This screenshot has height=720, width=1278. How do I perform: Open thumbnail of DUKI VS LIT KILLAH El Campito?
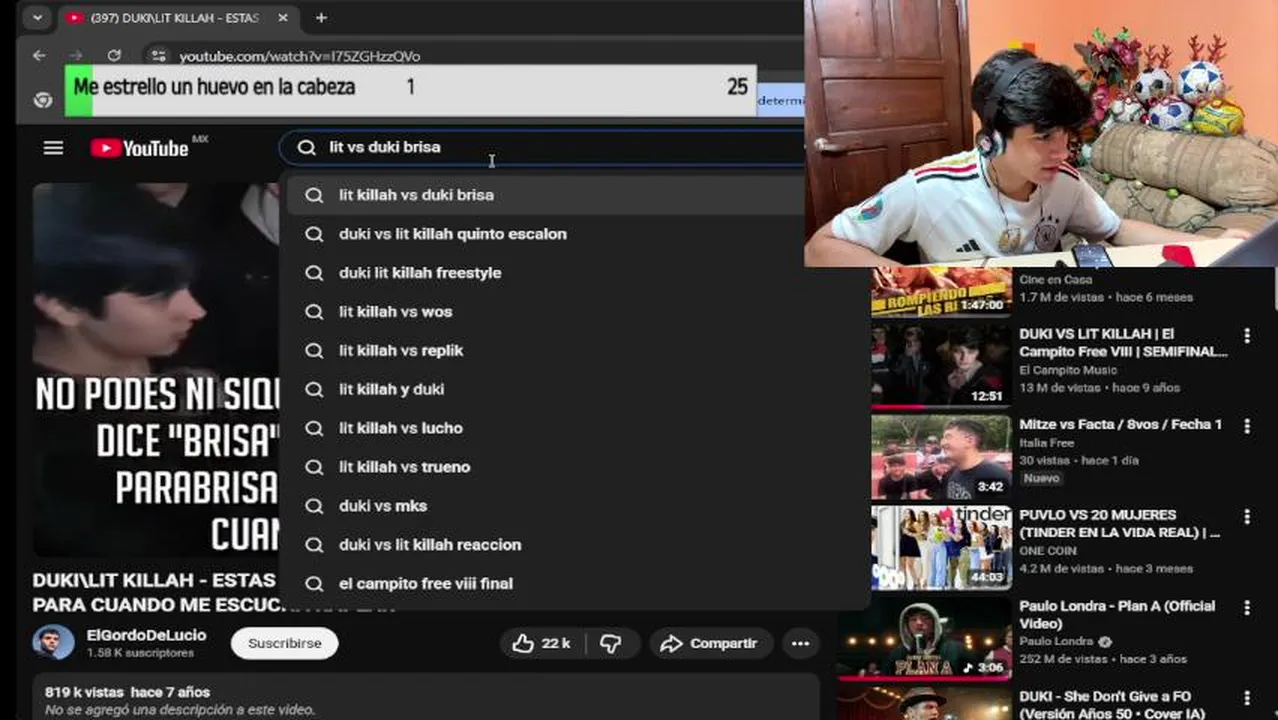pyautogui.click(x=940, y=365)
